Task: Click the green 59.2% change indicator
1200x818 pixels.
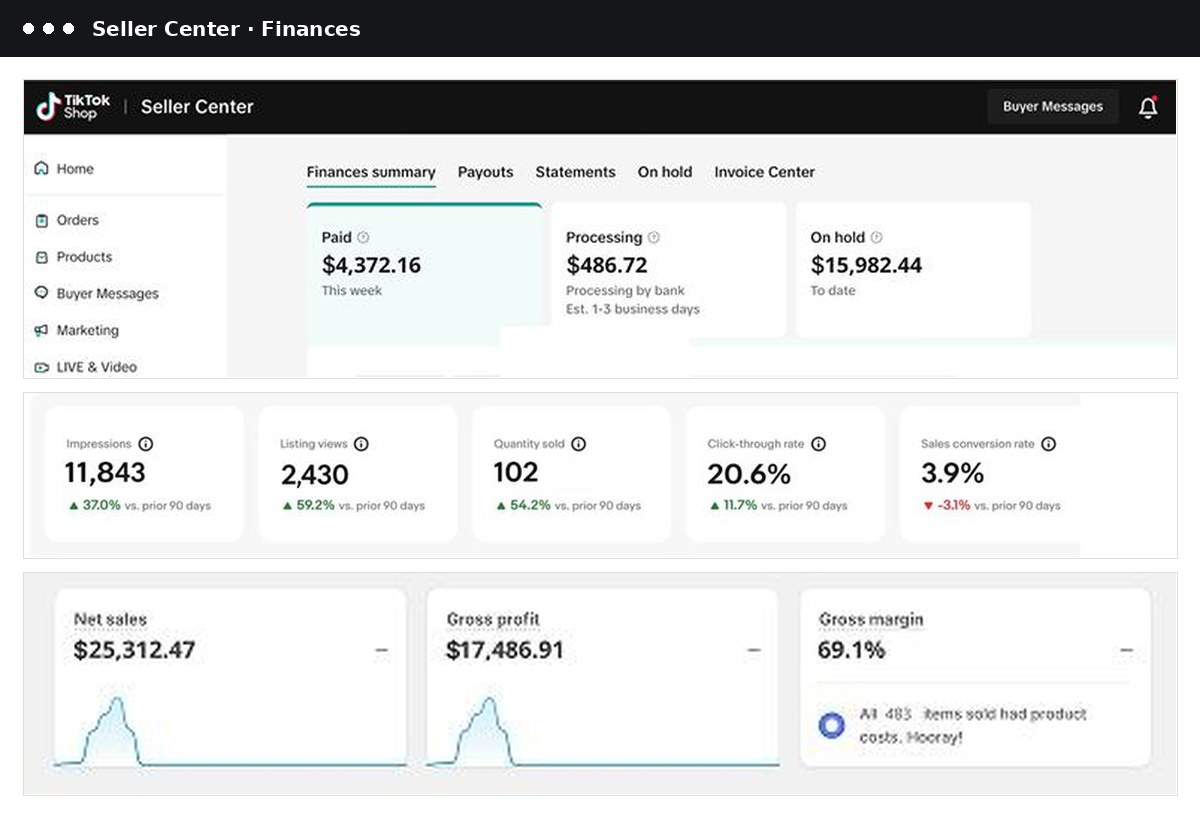Action: click(x=308, y=506)
